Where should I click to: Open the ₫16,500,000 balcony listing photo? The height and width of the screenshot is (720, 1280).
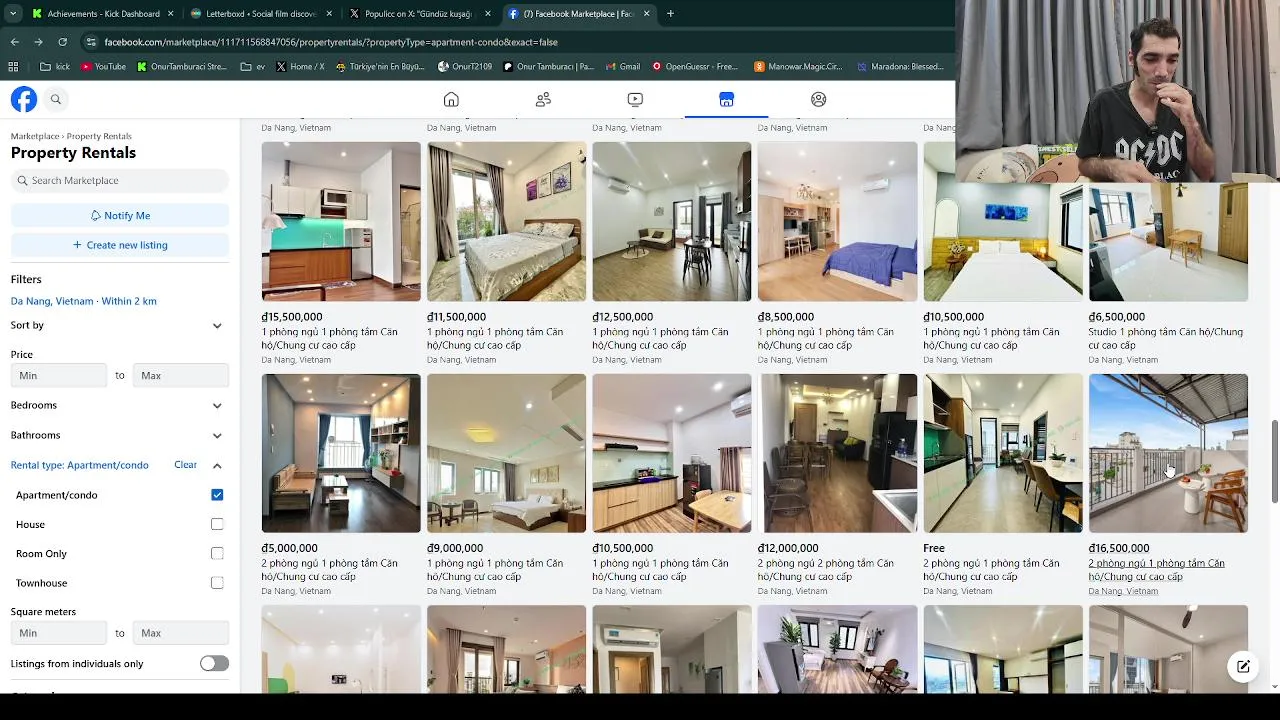pyautogui.click(x=1168, y=453)
